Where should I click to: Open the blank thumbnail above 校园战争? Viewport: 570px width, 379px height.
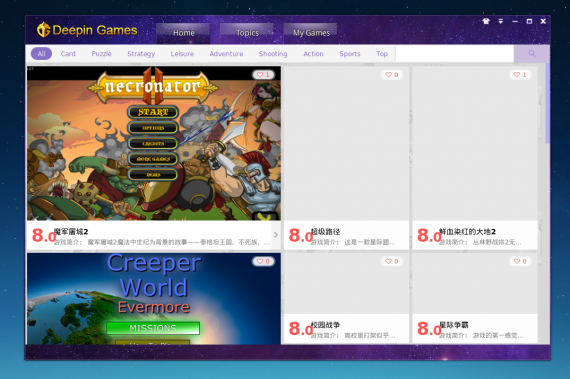click(346, 283)
